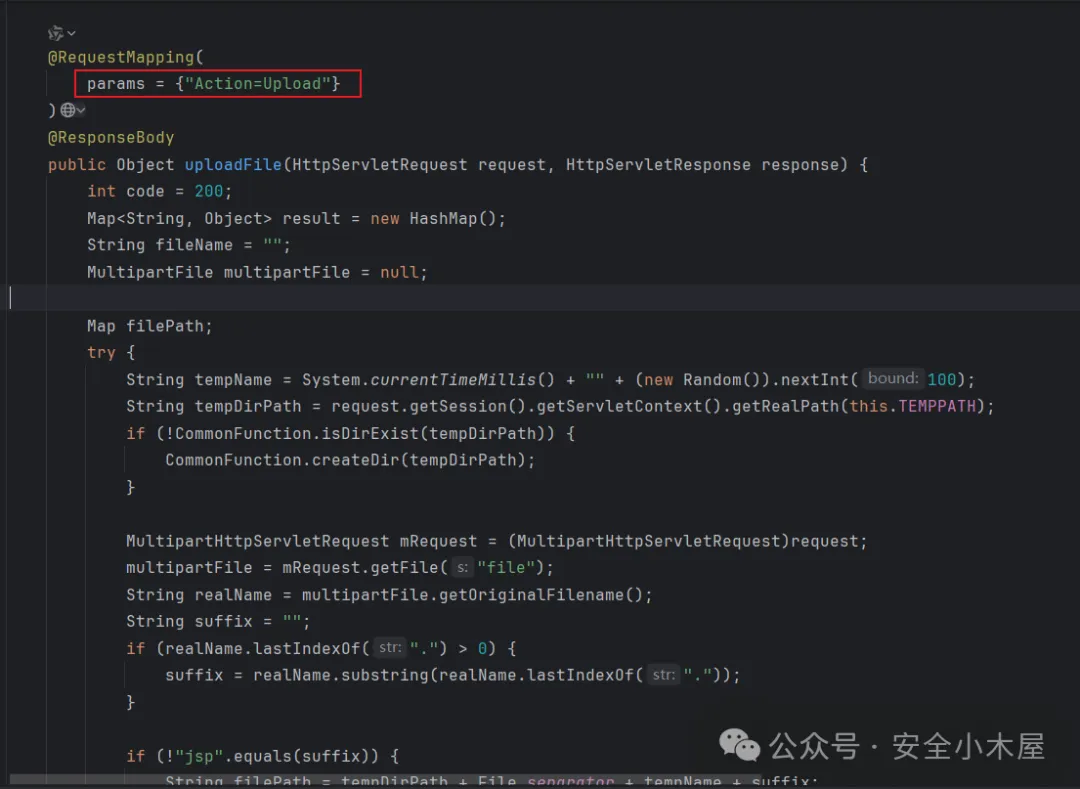The height and width of the screenshot is (789, 1080).
Task: Click the @ResponseBody annotation
Action: pos(111,137)
